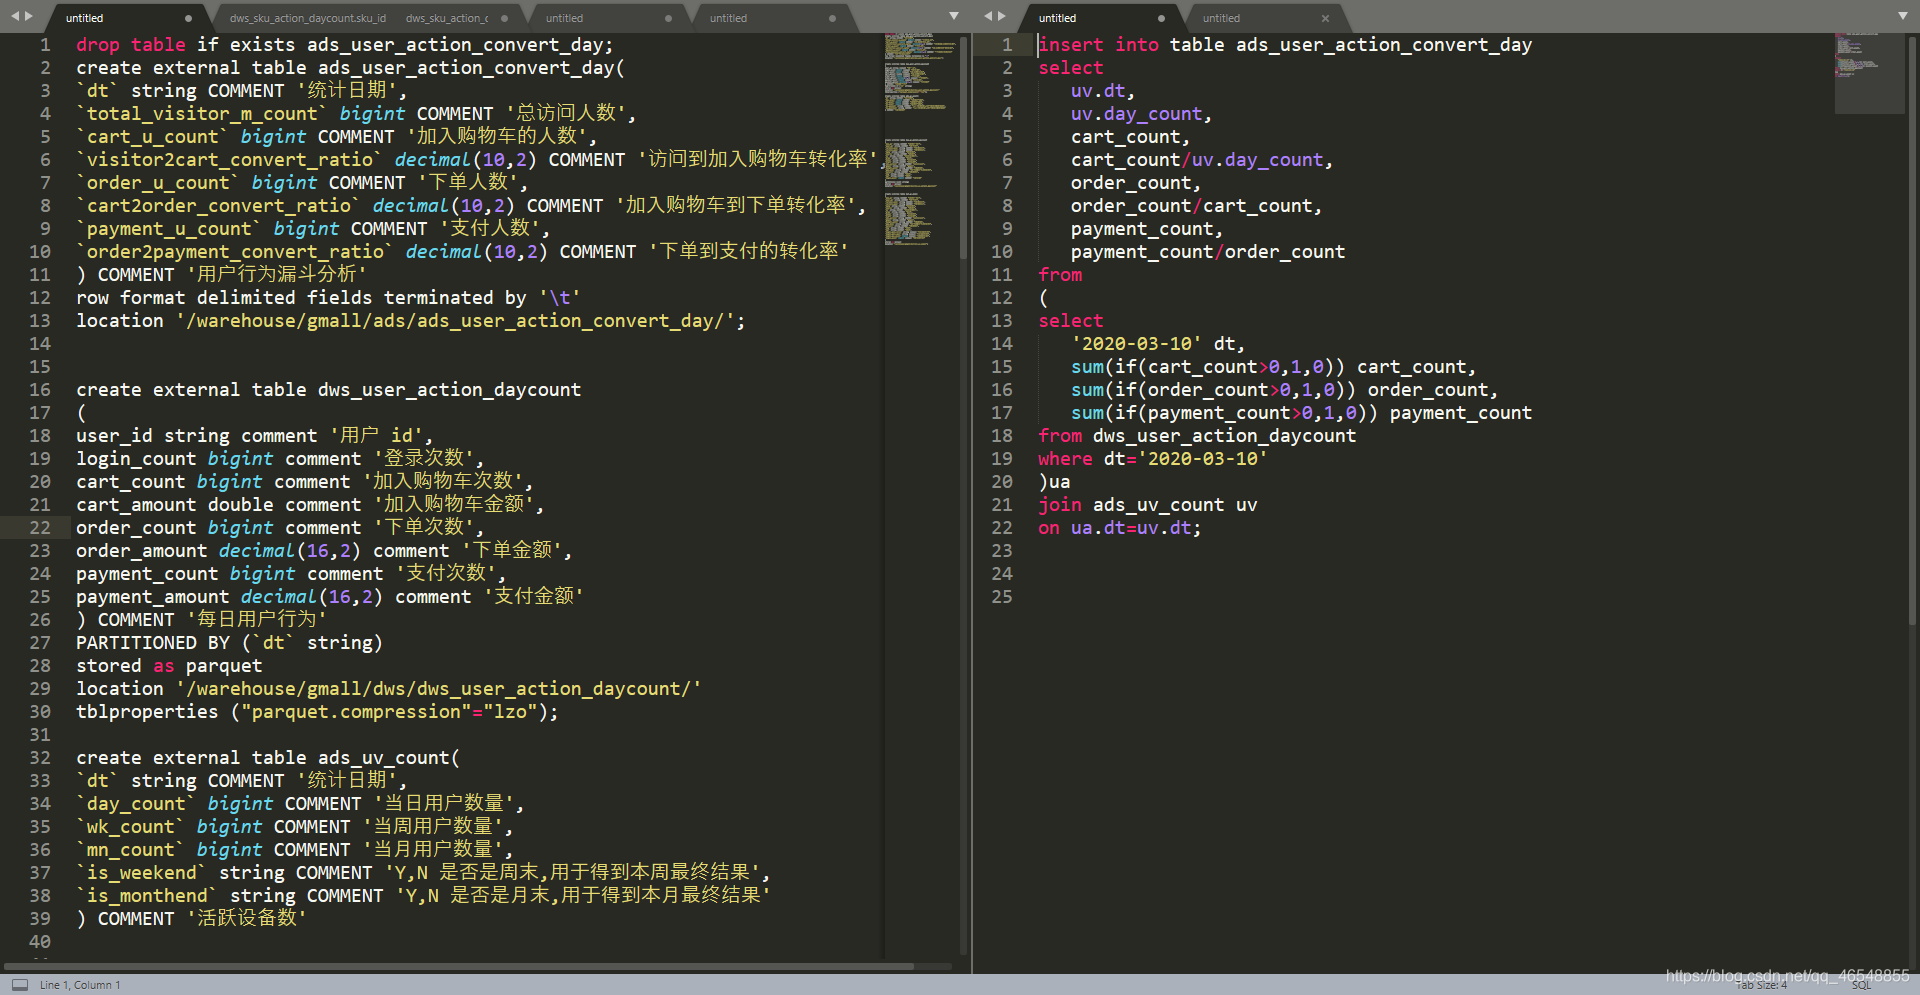Click 'join ads_uv_count uv' line
The image size is (1920, 995).
click(1148, 504)
